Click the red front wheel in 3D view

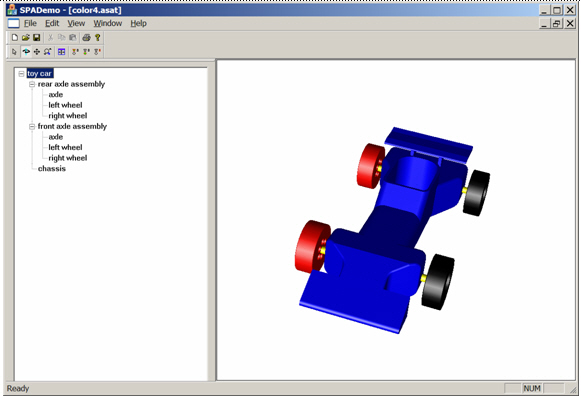point(312,247)
